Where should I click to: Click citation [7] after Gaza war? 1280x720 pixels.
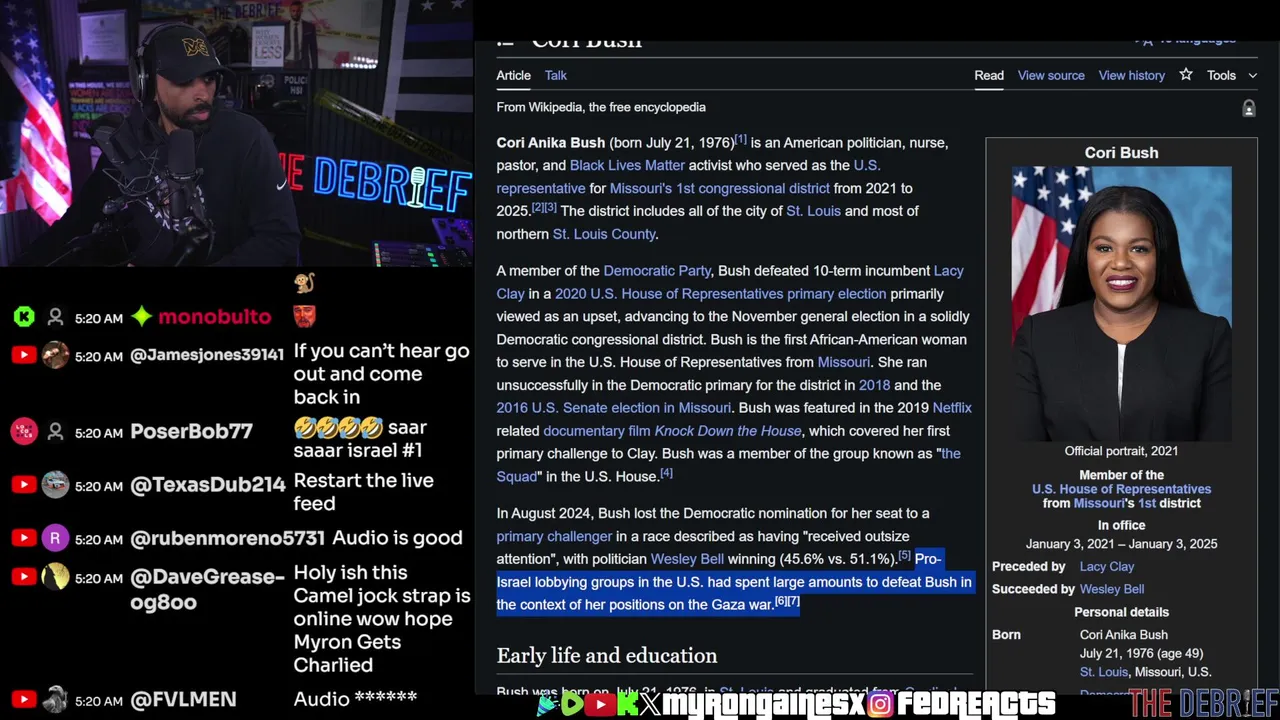[793, 601]
